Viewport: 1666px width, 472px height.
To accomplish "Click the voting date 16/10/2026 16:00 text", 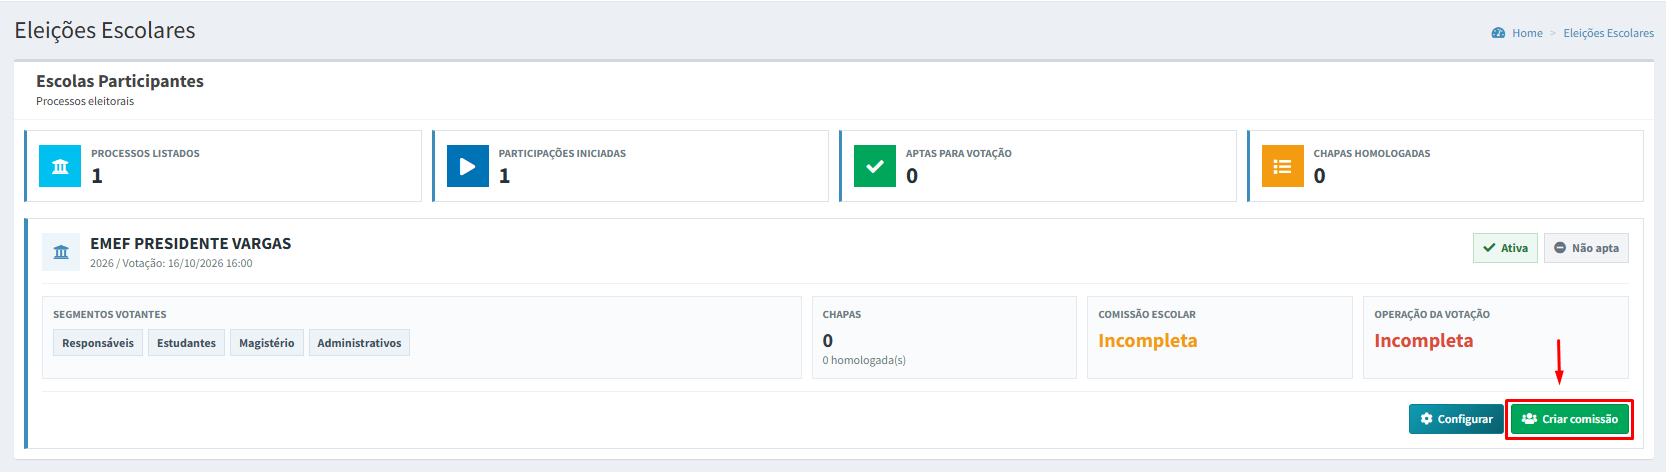I will pos(210,264).
